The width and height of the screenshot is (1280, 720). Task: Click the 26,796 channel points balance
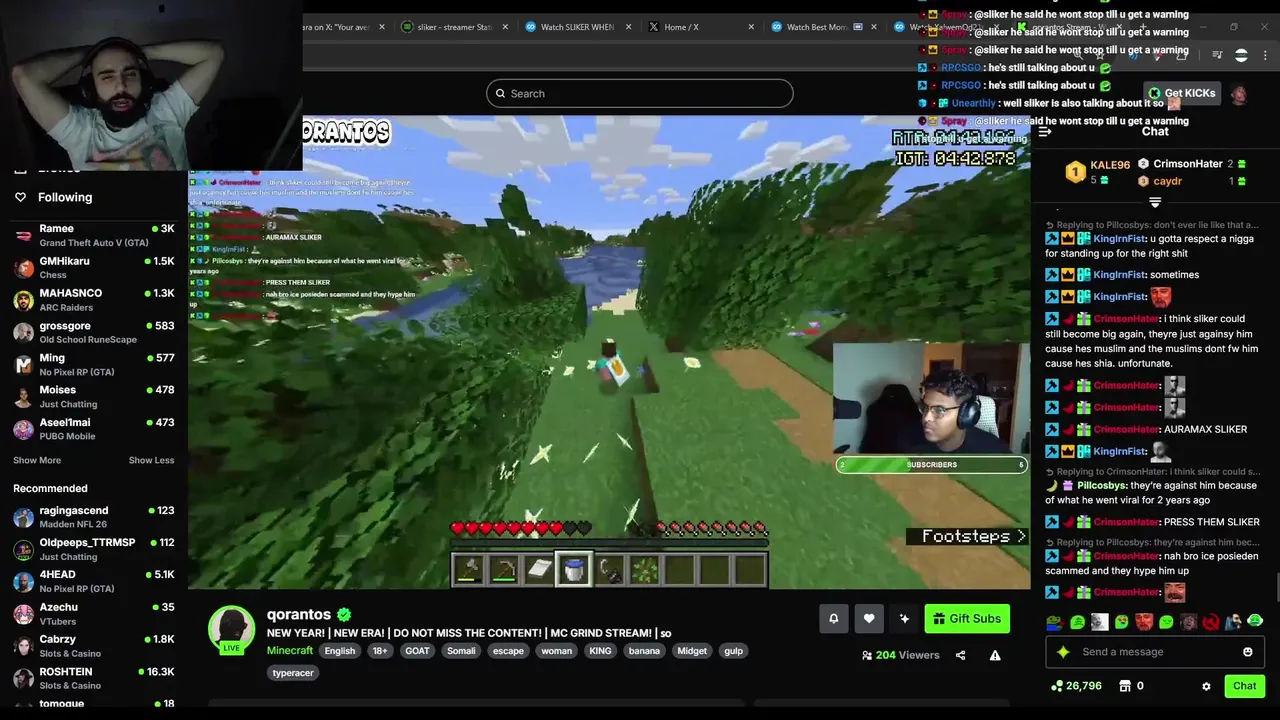(x=1077, y=686)
